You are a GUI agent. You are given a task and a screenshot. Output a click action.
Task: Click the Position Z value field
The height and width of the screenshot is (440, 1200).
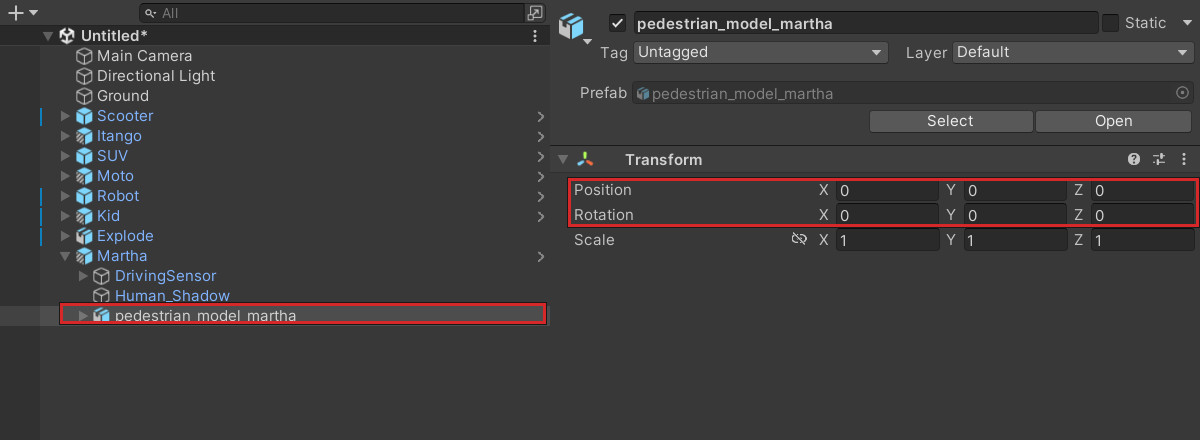pyautogui.click(x=1142, y=190)
